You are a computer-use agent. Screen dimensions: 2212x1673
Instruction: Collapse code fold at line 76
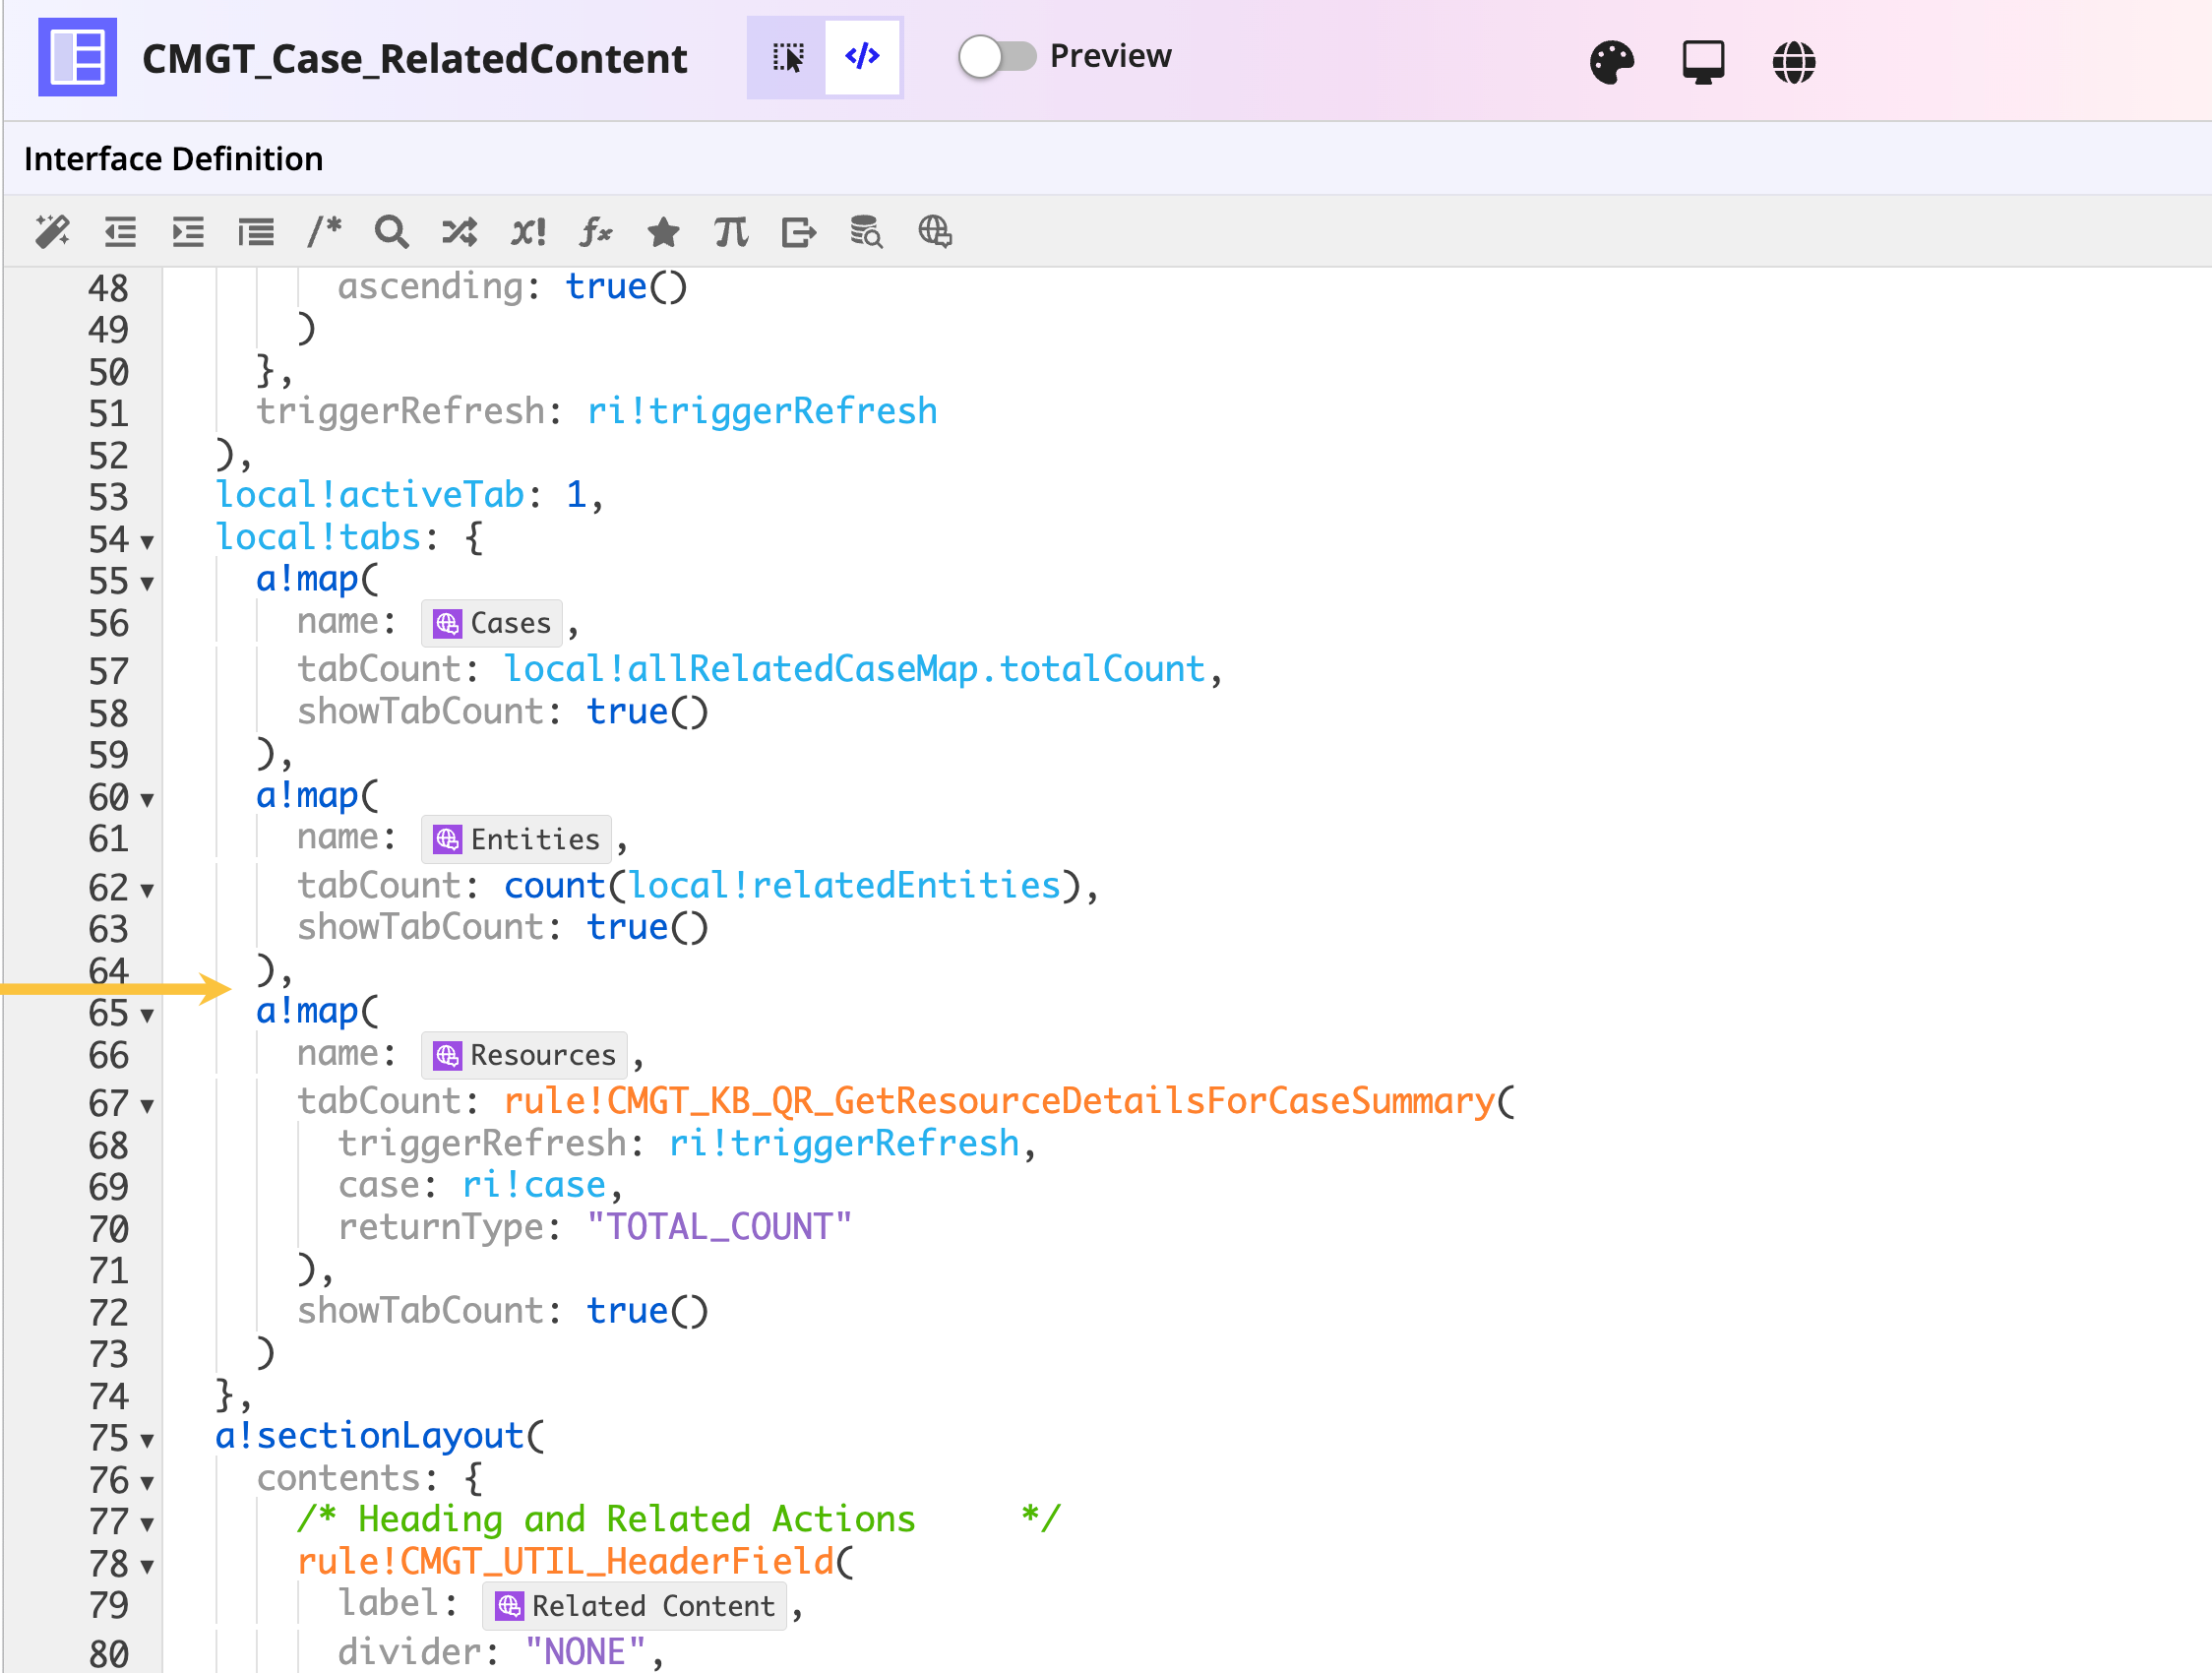pyautogui.click(x=147, y=1482)
